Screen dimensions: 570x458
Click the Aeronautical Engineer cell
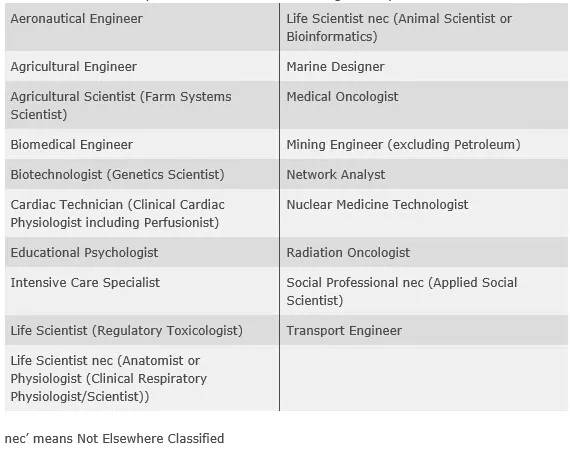point(142,27)
